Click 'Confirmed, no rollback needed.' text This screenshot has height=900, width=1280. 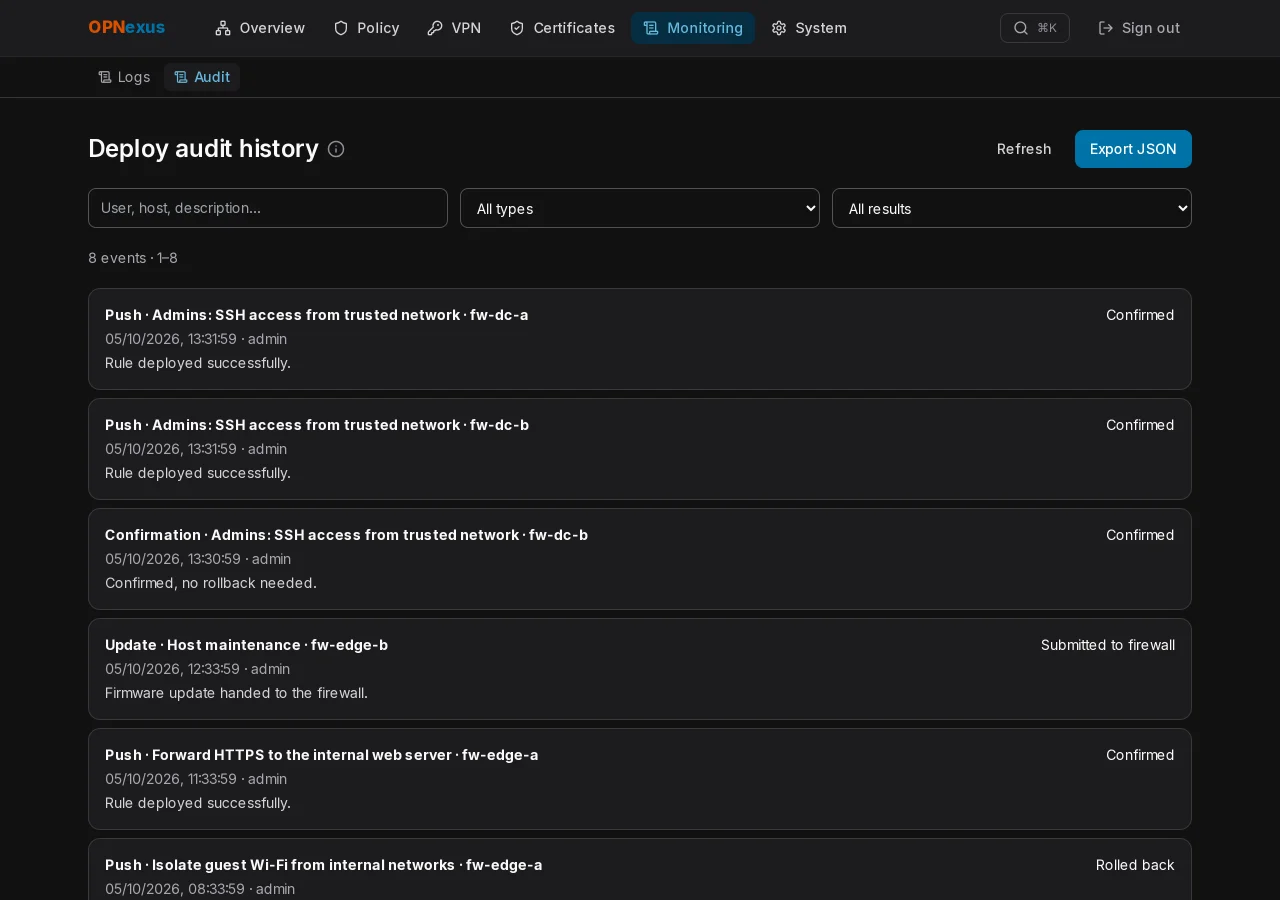pos(211,583)
